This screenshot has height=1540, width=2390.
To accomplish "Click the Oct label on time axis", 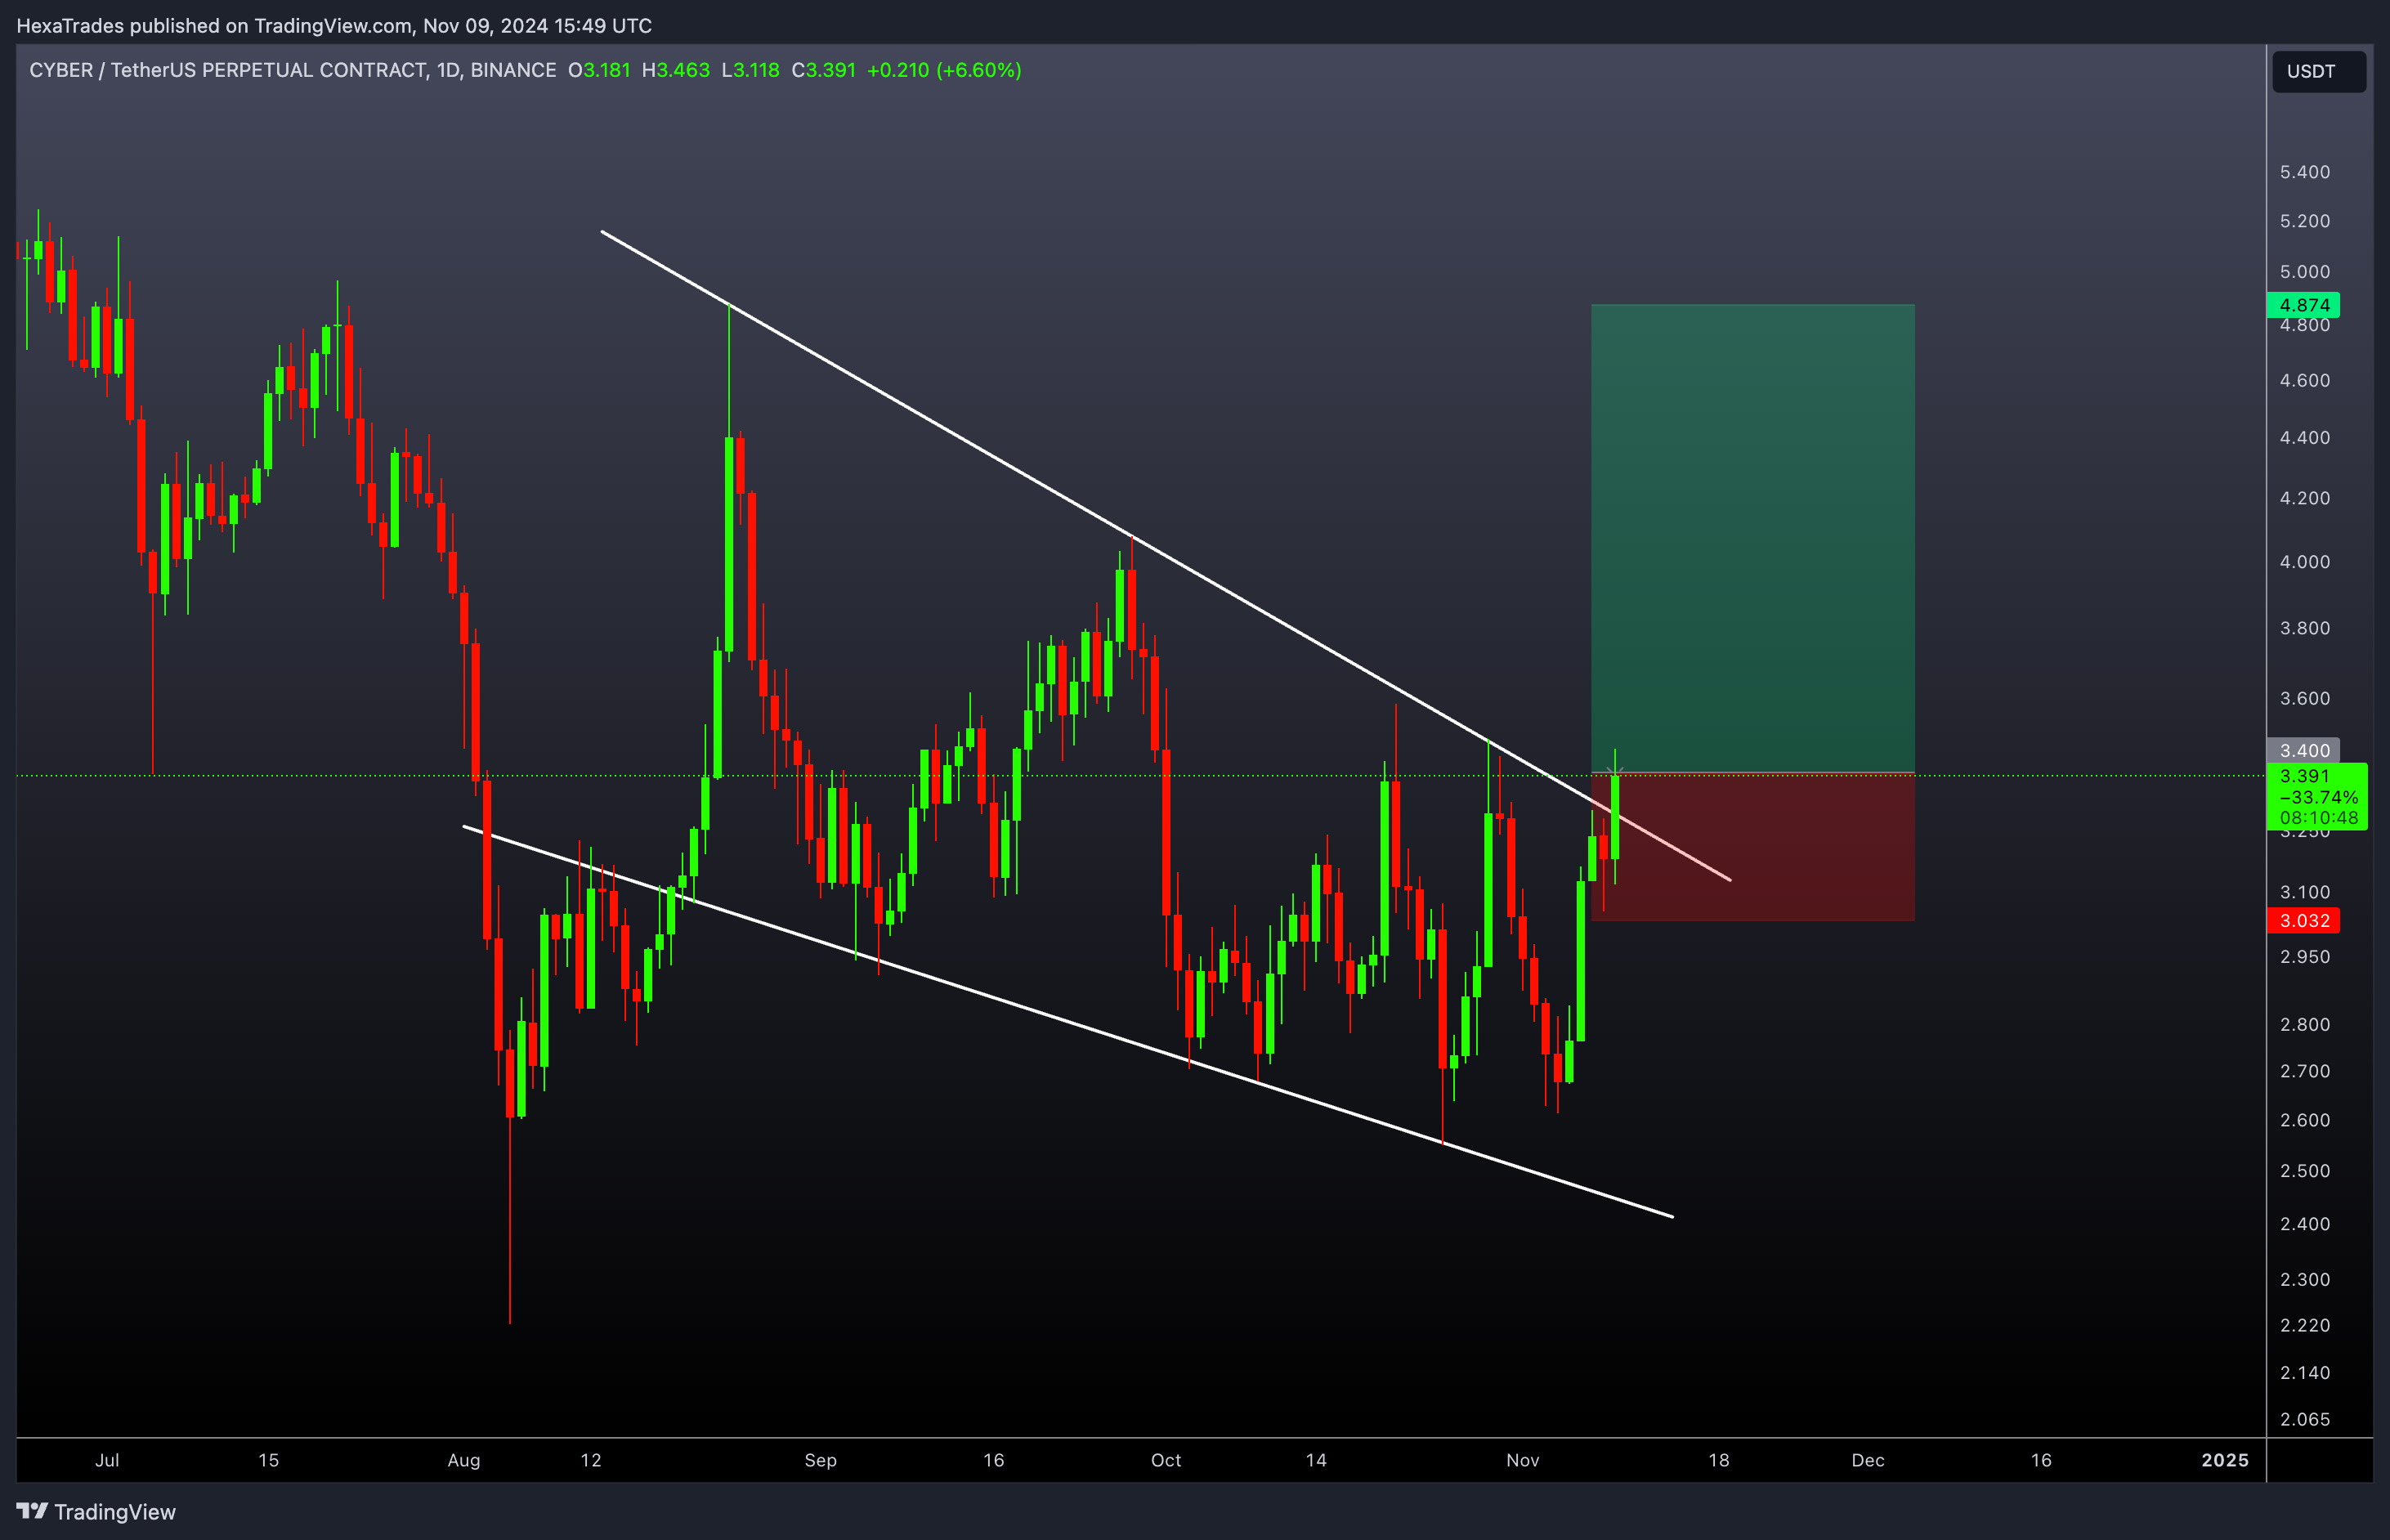I will (1165, 1460).
